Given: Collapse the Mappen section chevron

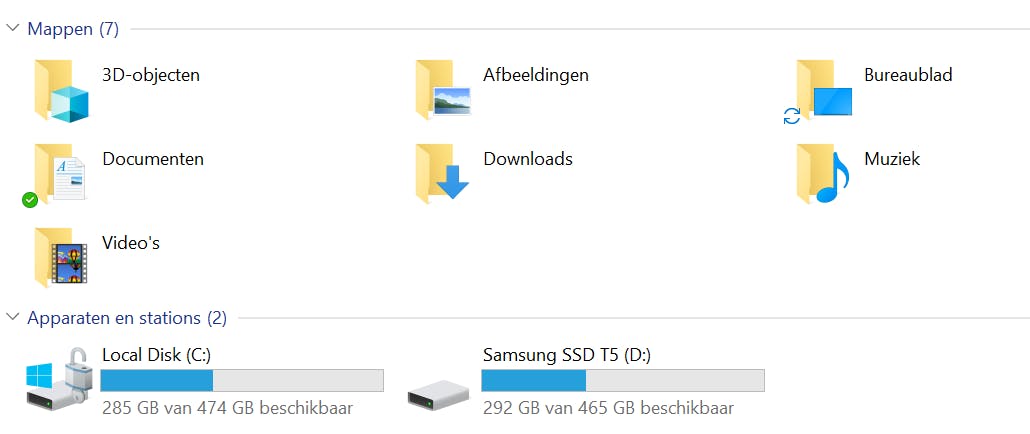Looking at the screenshot, I should pyautogui.click(x=13, y=29).
